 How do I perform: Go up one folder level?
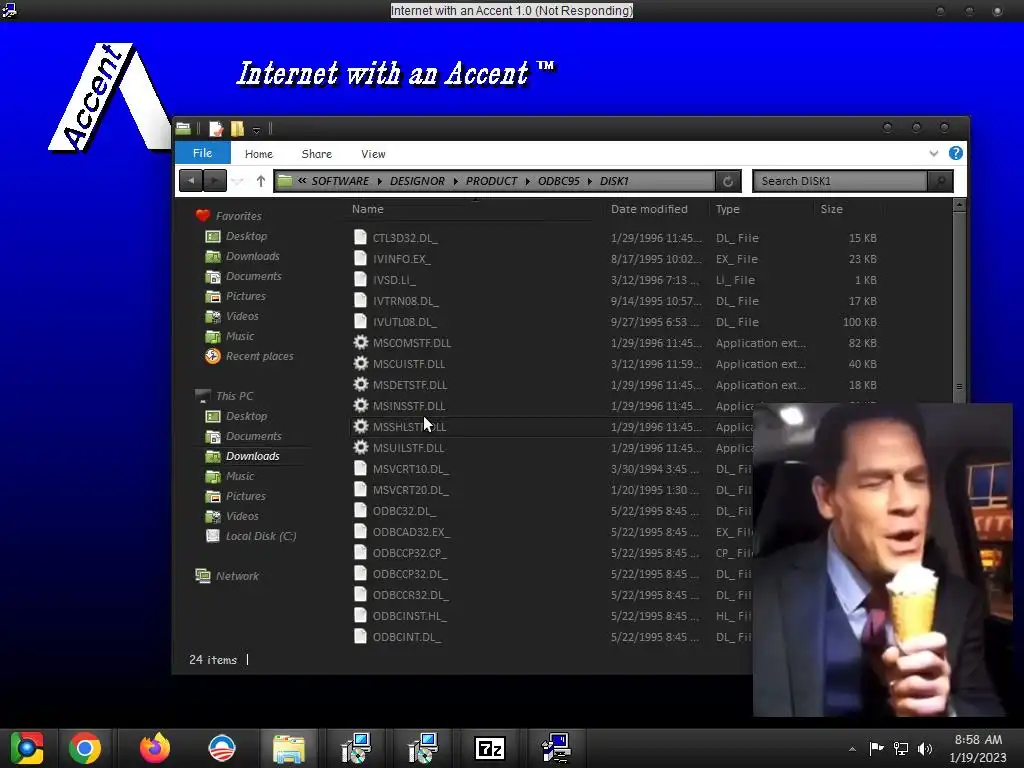[261, 181]
